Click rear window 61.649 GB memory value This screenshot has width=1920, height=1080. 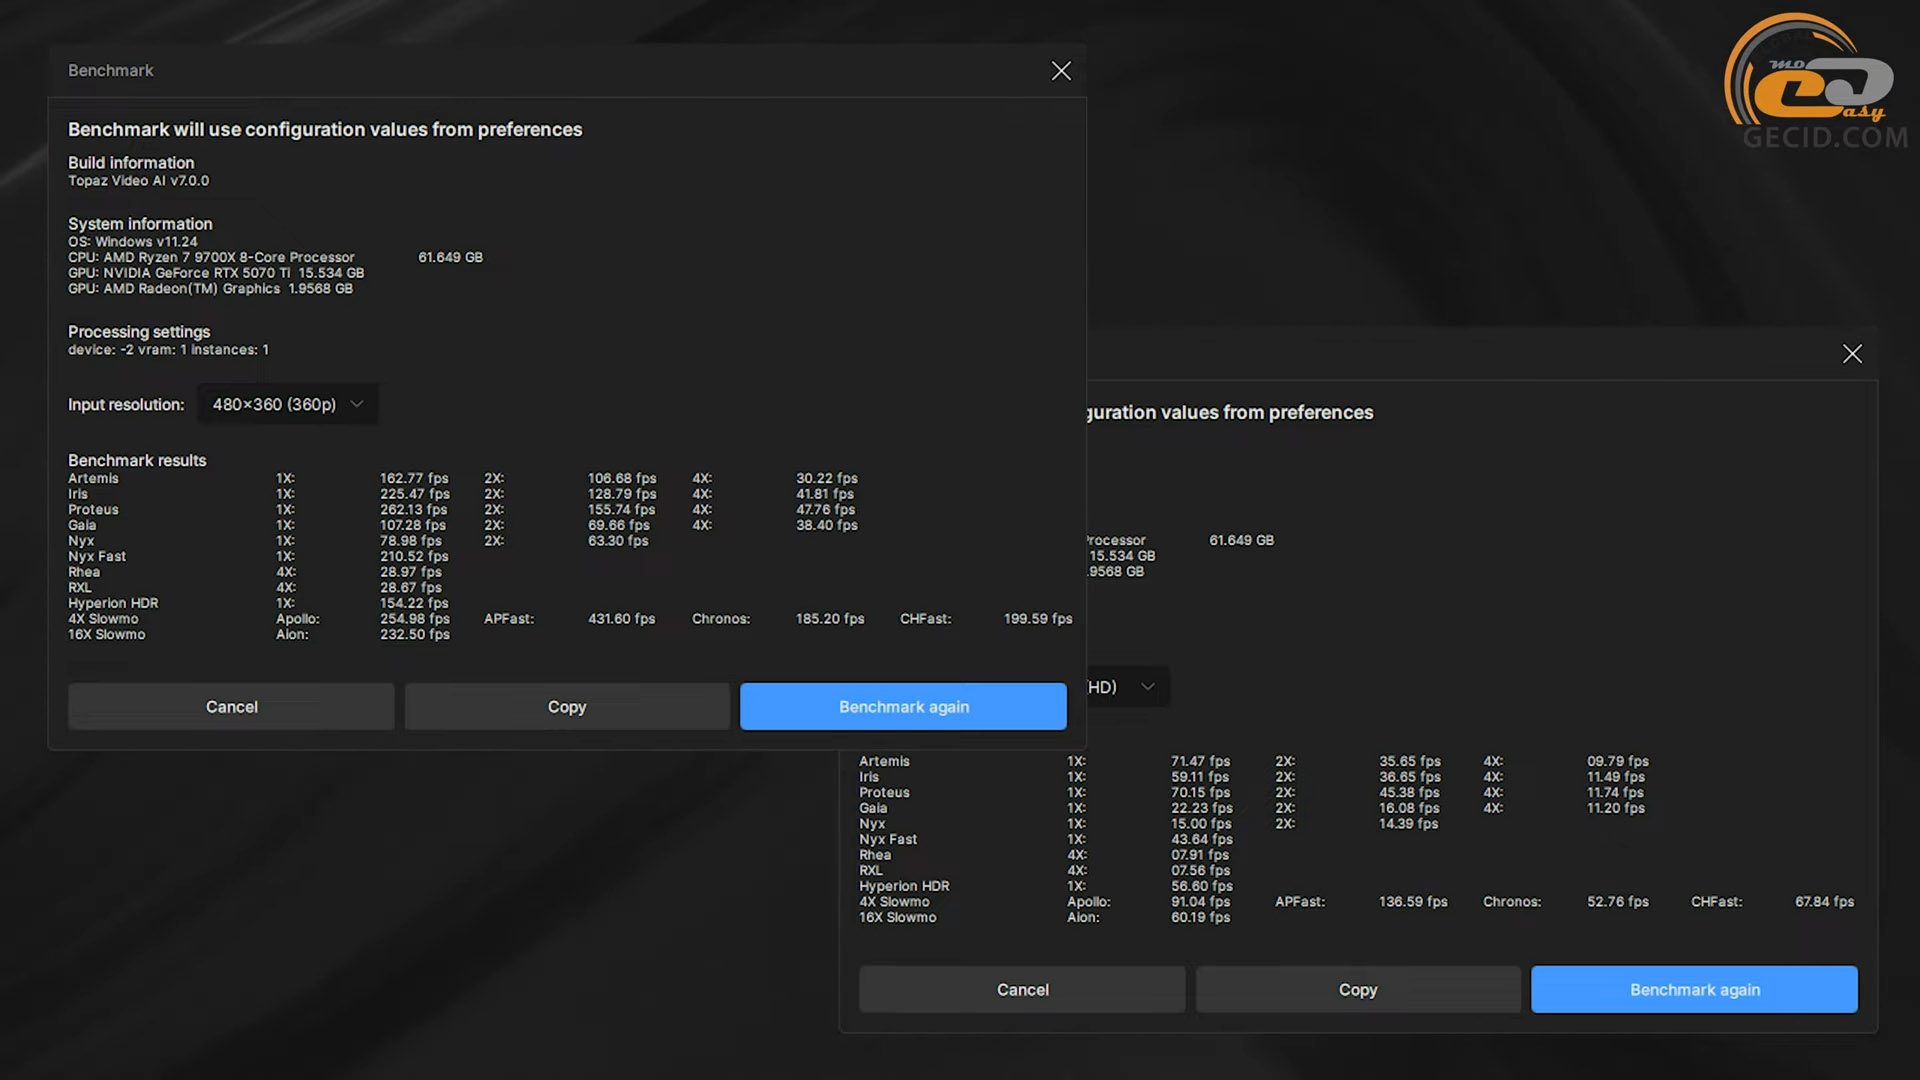click(1241, 541)
